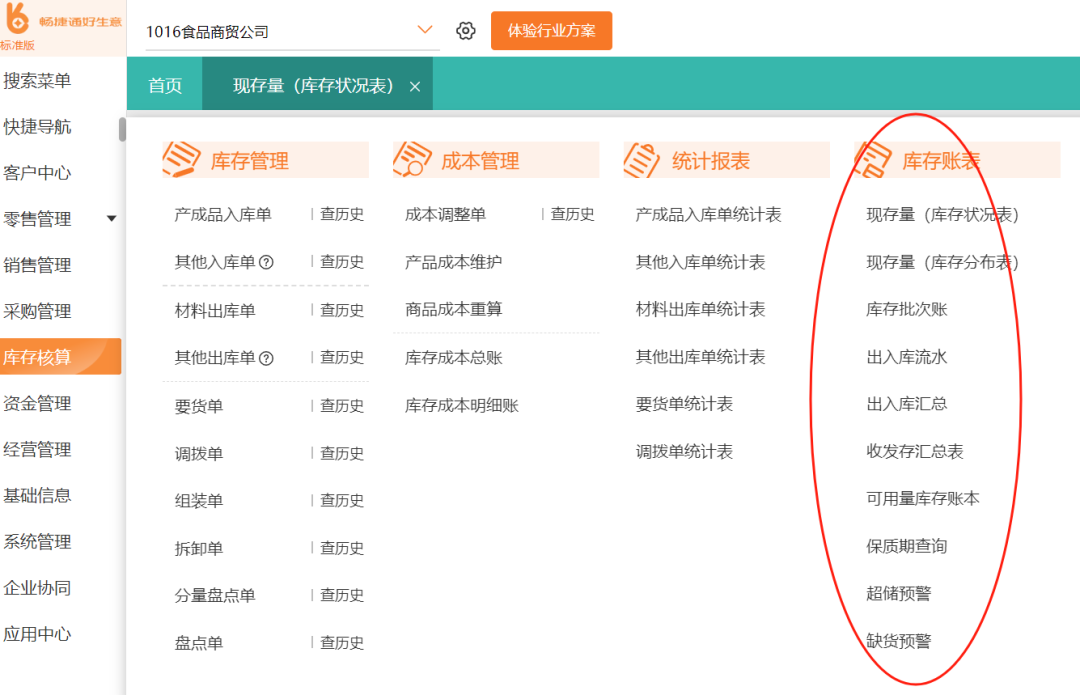1080x695 pixels.
Task: View 查历史 for 产成品入库单
Action: (x=342, y=214)
